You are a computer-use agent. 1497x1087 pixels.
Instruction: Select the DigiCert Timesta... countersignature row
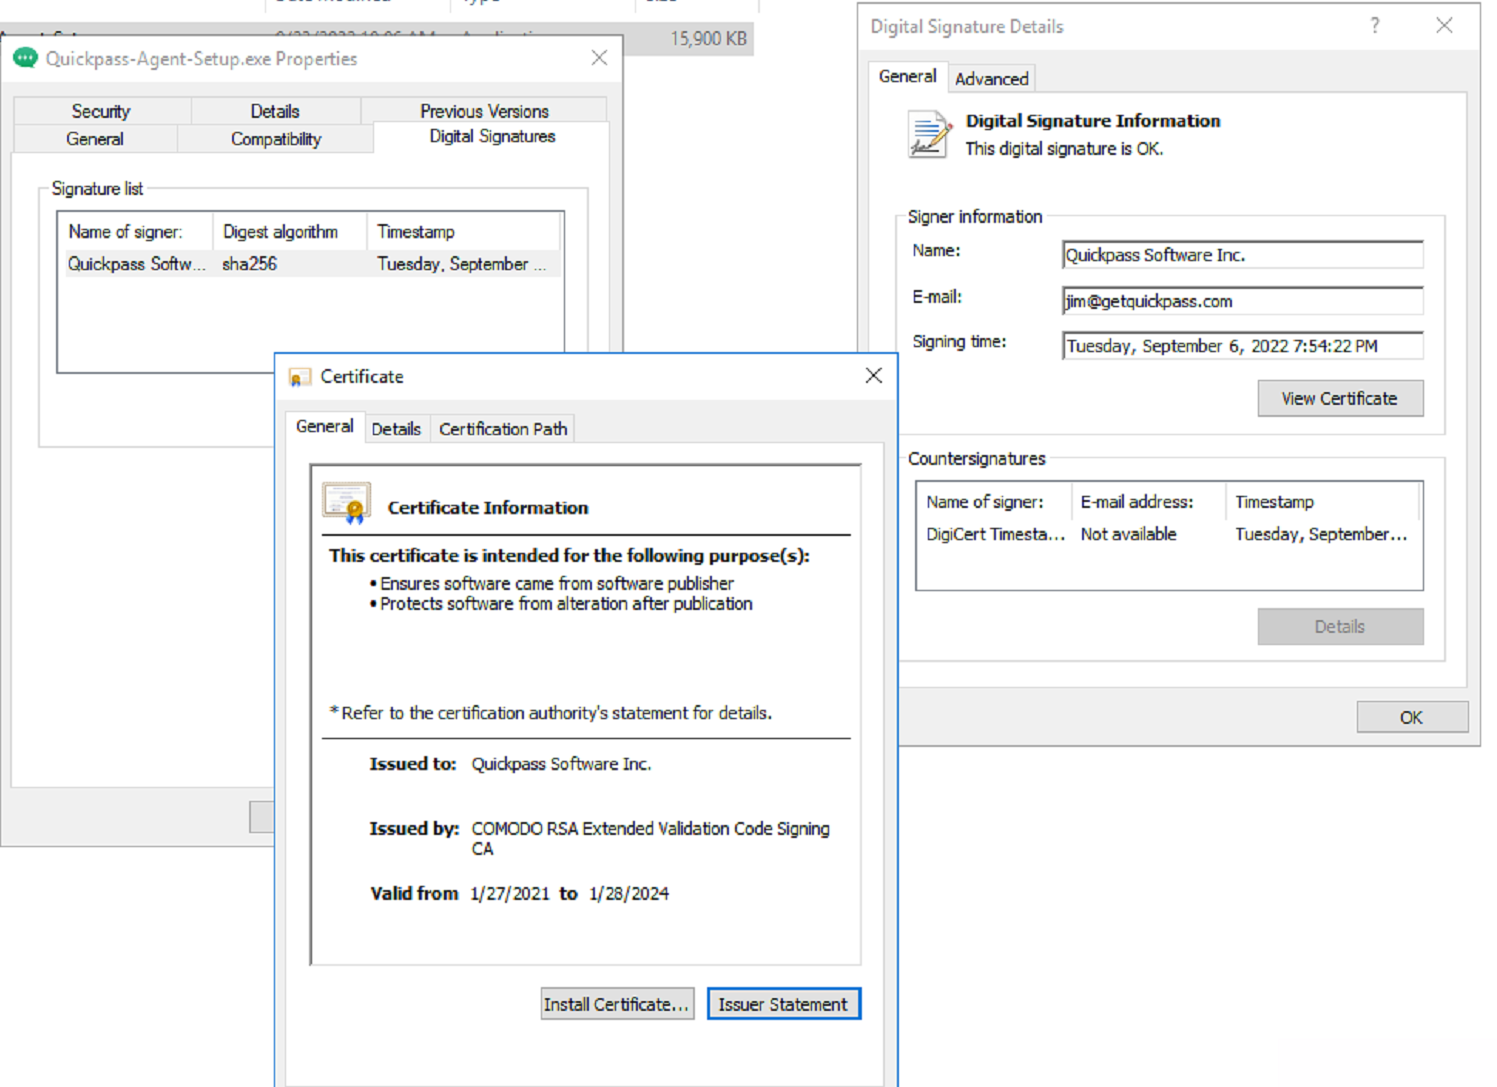point(1168,534)
